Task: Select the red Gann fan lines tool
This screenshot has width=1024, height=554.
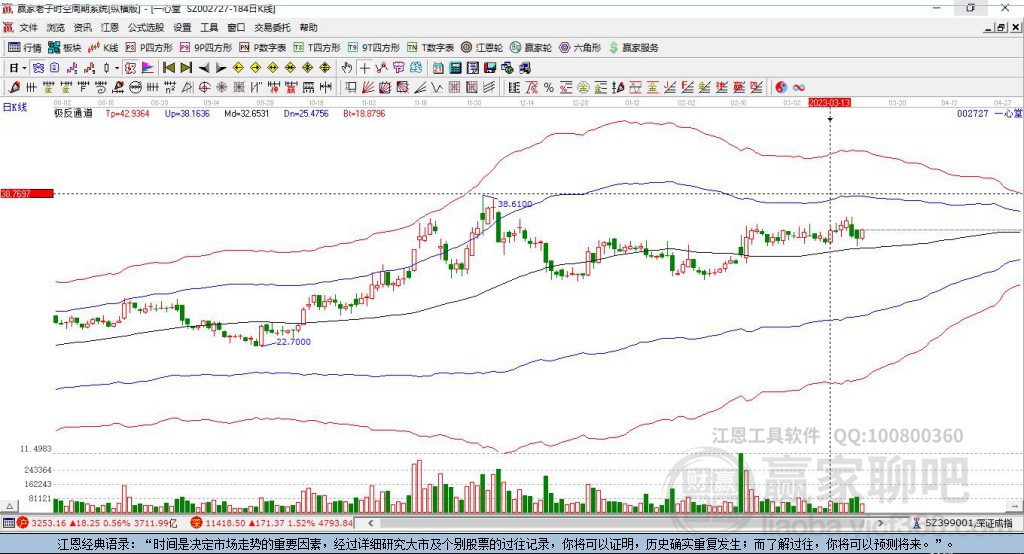Action: [x=368, y=87]
